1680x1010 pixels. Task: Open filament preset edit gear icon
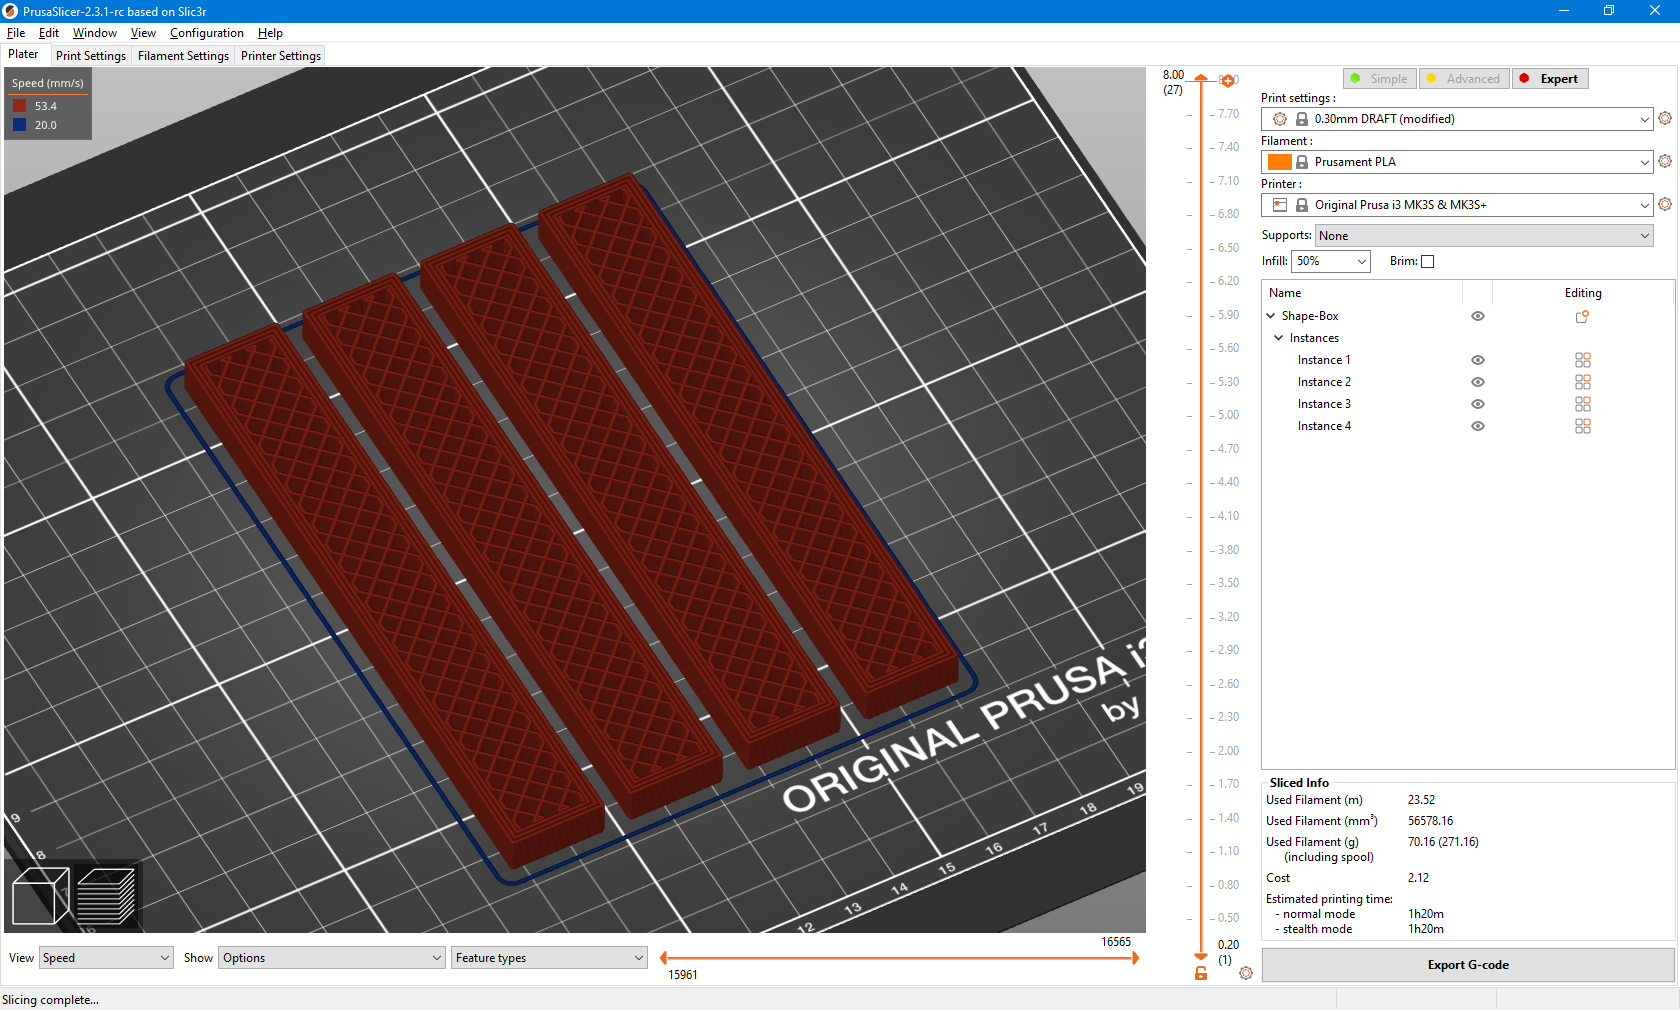pos(1665,161)
